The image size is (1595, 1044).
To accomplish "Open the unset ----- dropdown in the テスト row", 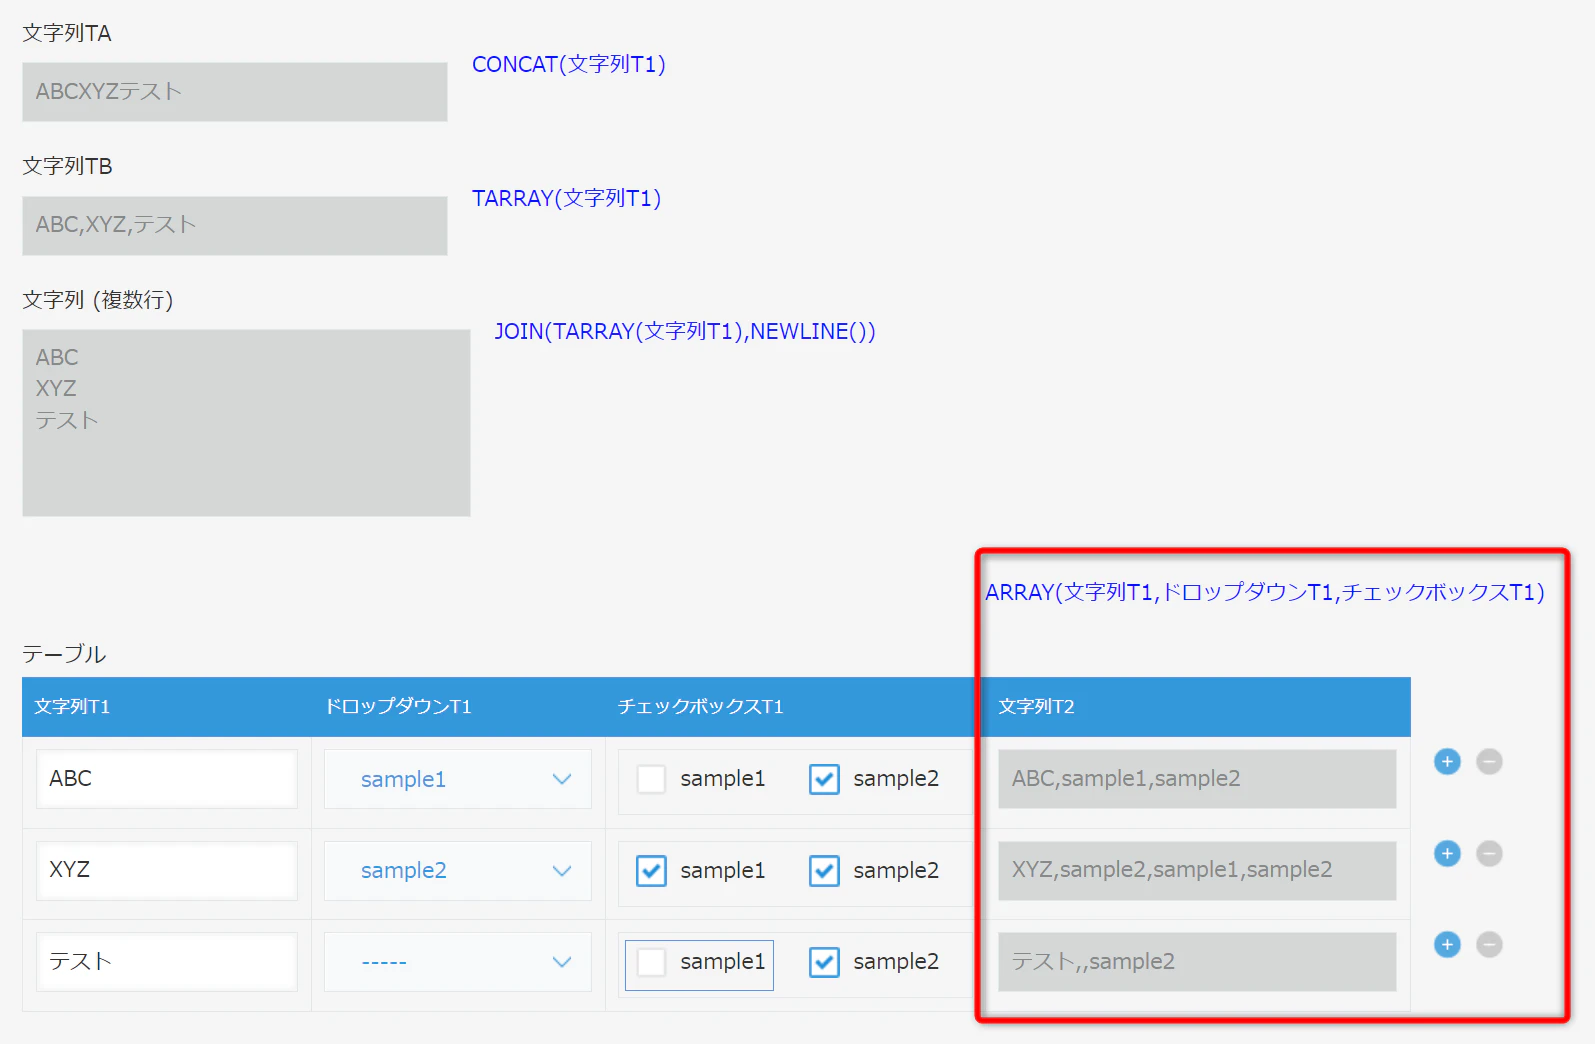I will pyautogui.click(x=458, y=962).
